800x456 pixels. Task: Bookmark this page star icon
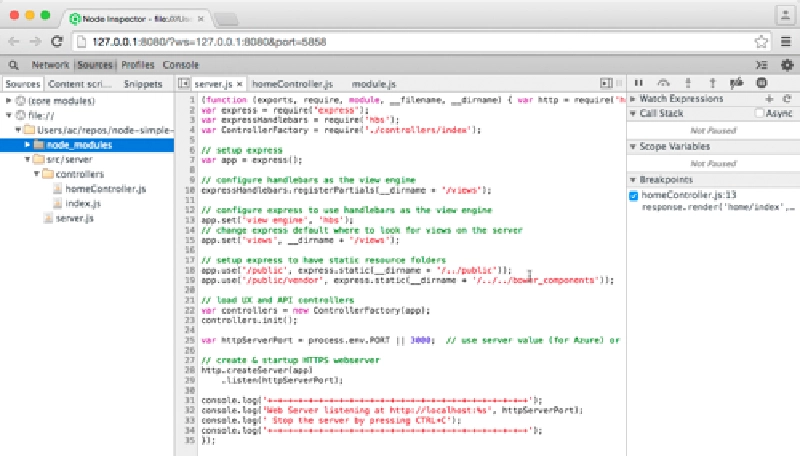click(x=761, y=42)
